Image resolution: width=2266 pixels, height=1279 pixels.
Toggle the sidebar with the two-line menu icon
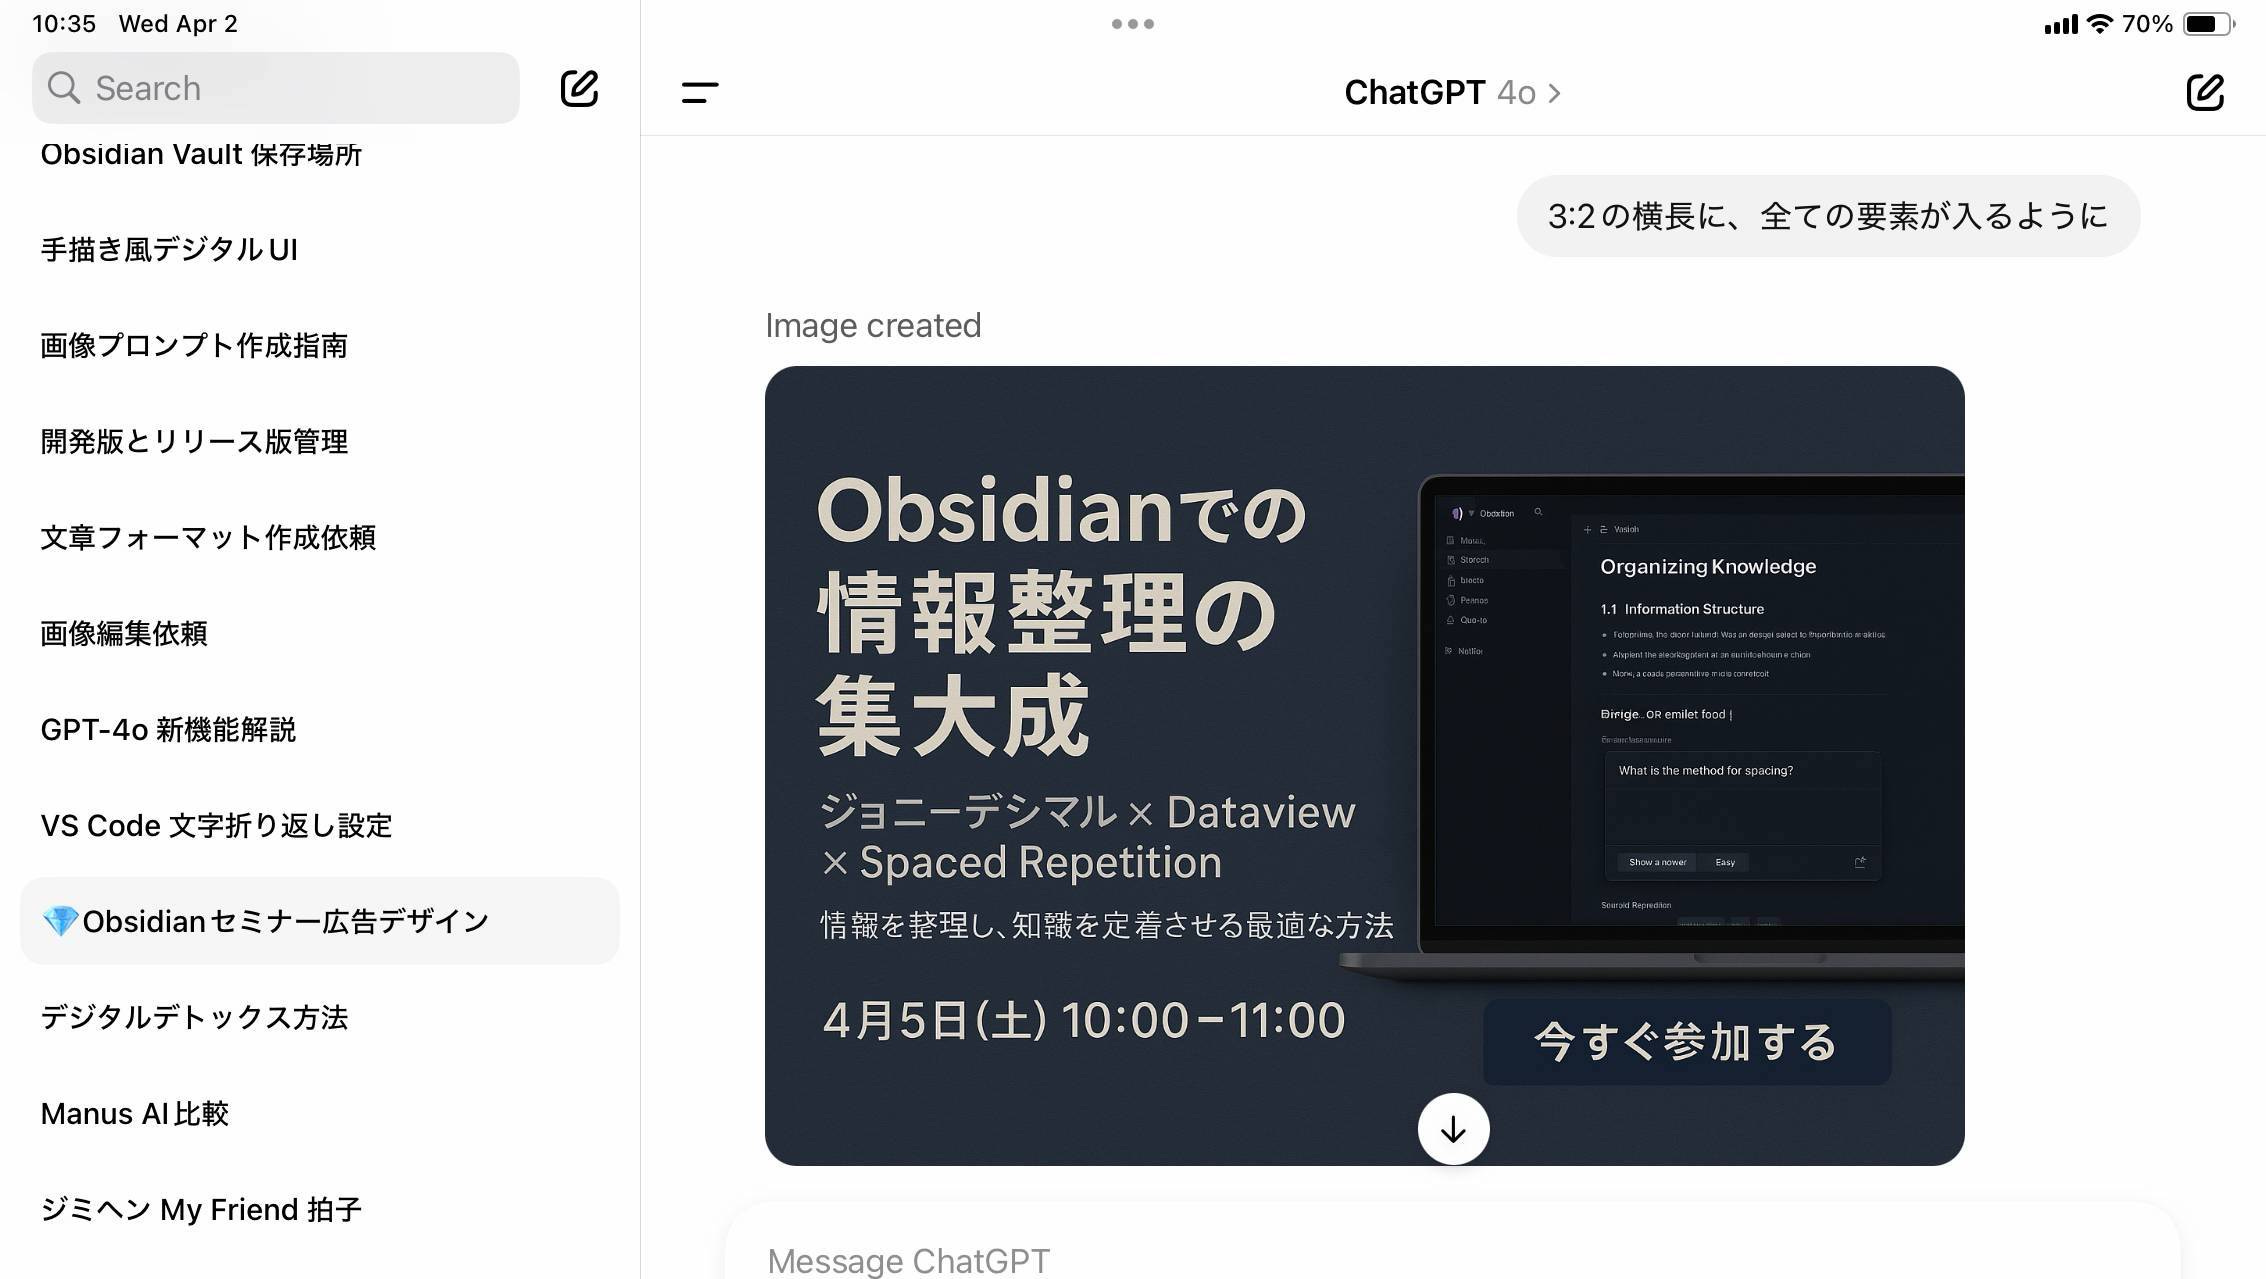tap(700, 93)
